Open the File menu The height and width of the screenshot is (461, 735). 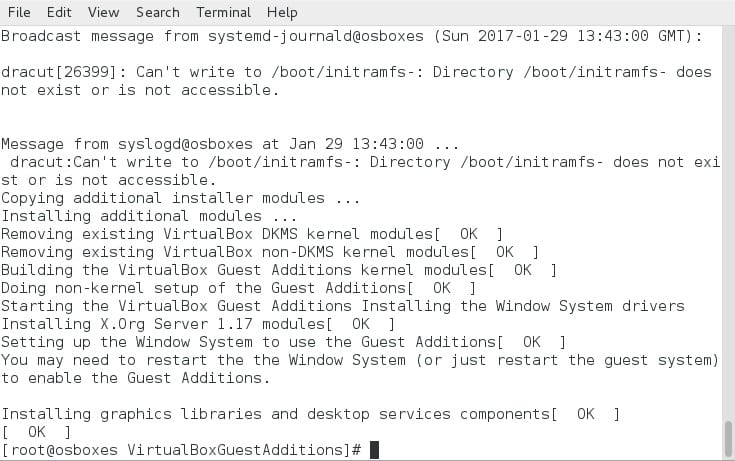(18, 12)
